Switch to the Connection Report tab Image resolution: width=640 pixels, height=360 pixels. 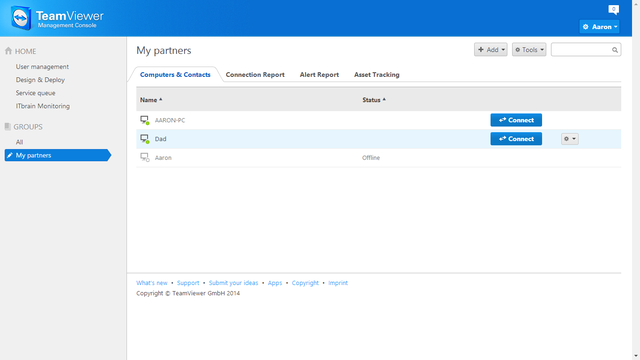click(255, 75)
